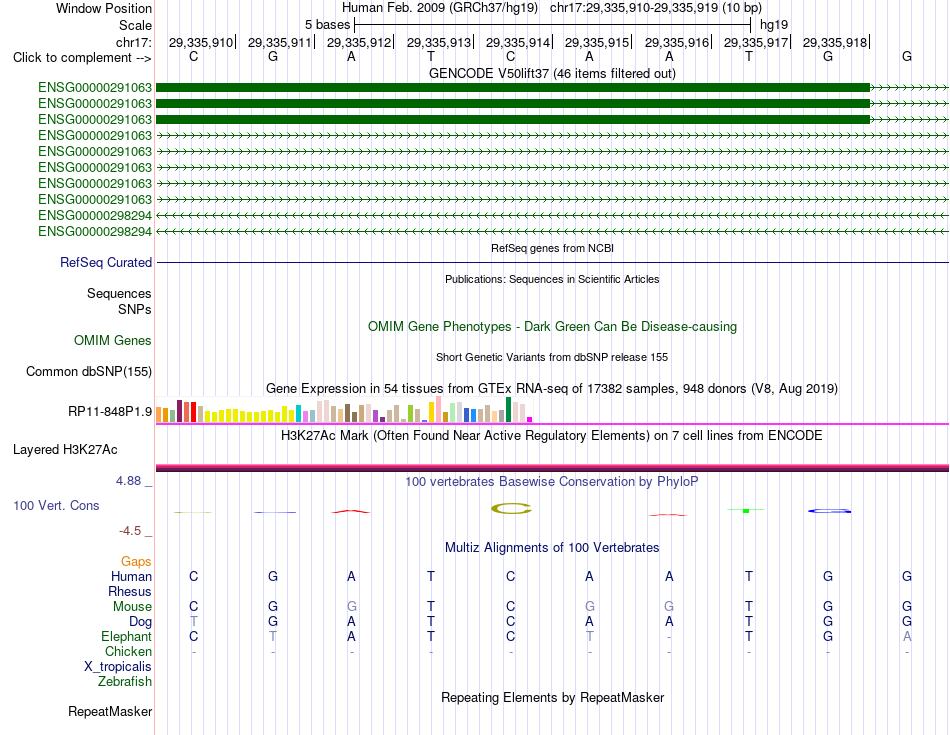This screenshot has width=950, height=735.
Task: Click the Dog alignment row label
Action: click(140, 622)
